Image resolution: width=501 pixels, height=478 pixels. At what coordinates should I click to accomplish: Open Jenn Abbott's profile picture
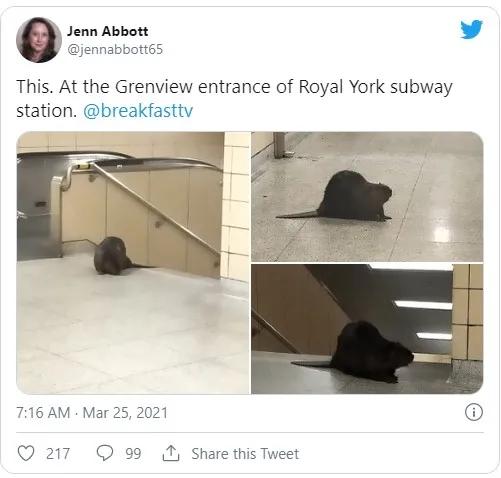(x=39, y=40)
